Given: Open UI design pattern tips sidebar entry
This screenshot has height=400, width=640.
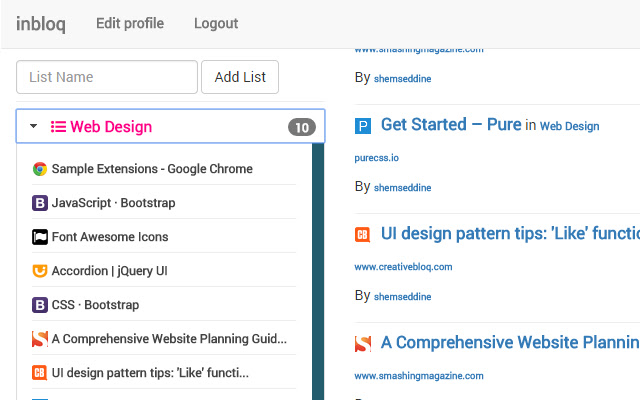Looking at the screenshot, I should tap(150, 373).
